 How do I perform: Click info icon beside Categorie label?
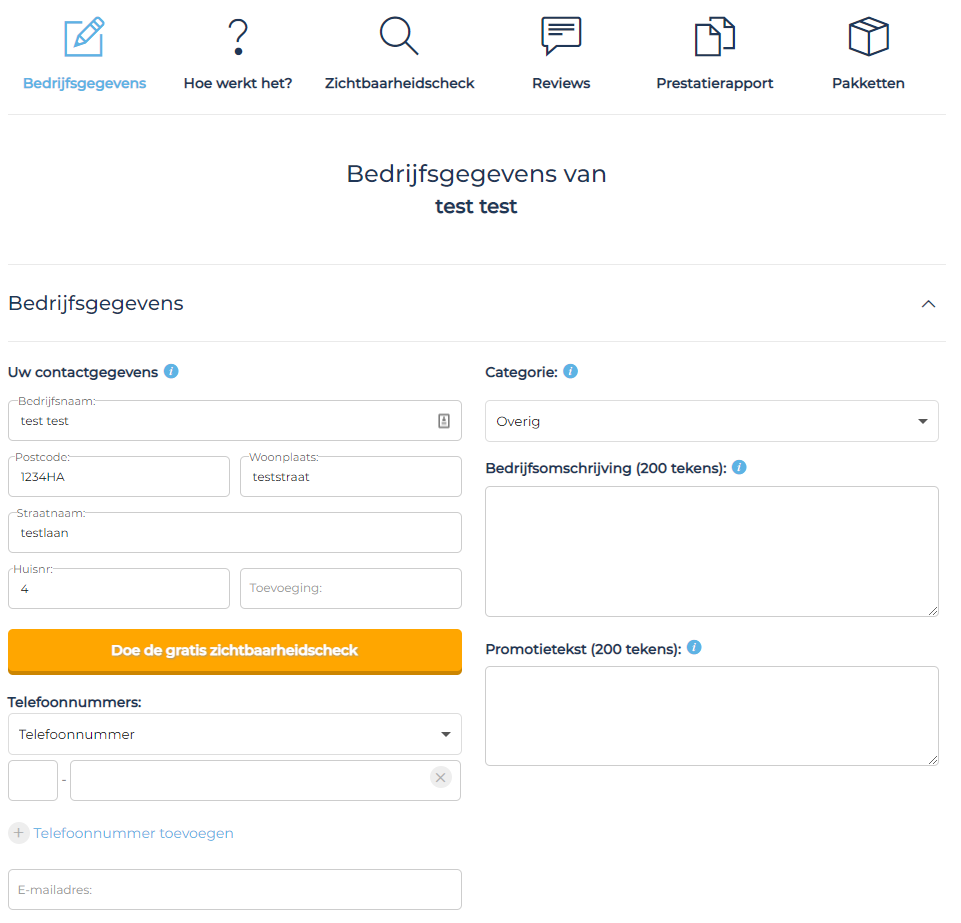coord(571,371)
